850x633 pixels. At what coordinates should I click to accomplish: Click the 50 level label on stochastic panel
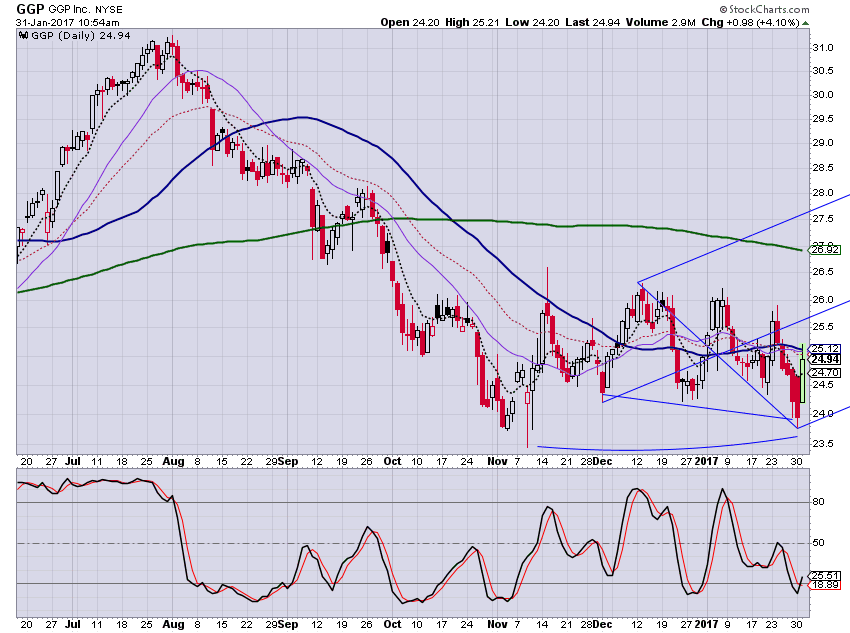pyautogui.click(x=818, y=542)
